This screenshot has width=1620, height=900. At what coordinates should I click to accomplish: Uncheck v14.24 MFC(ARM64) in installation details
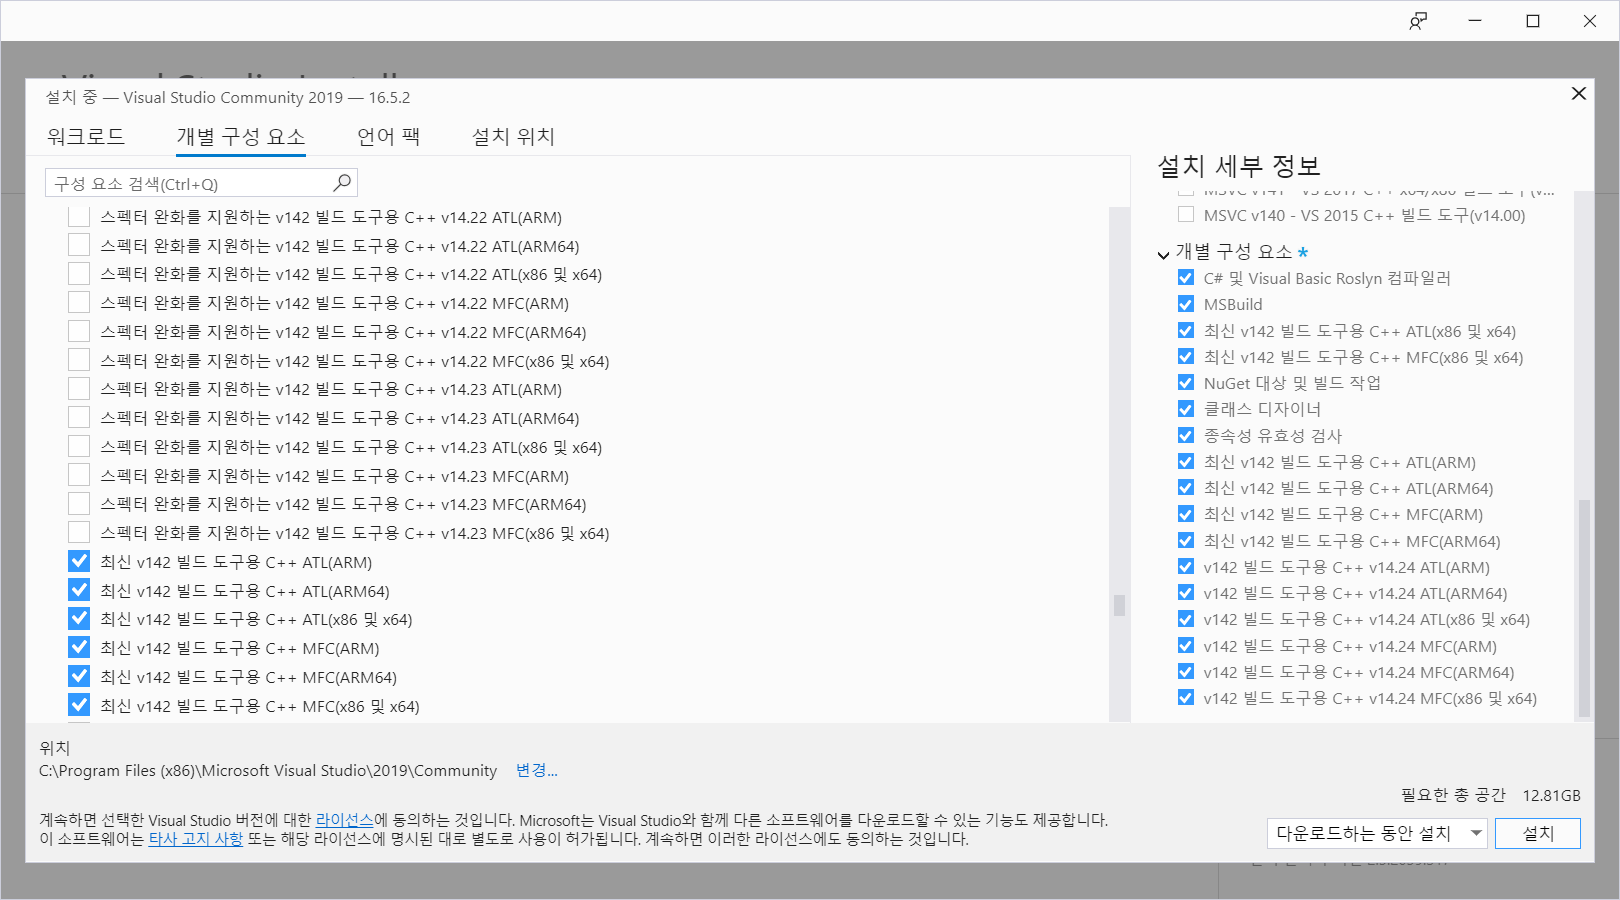click(1186, 672)
